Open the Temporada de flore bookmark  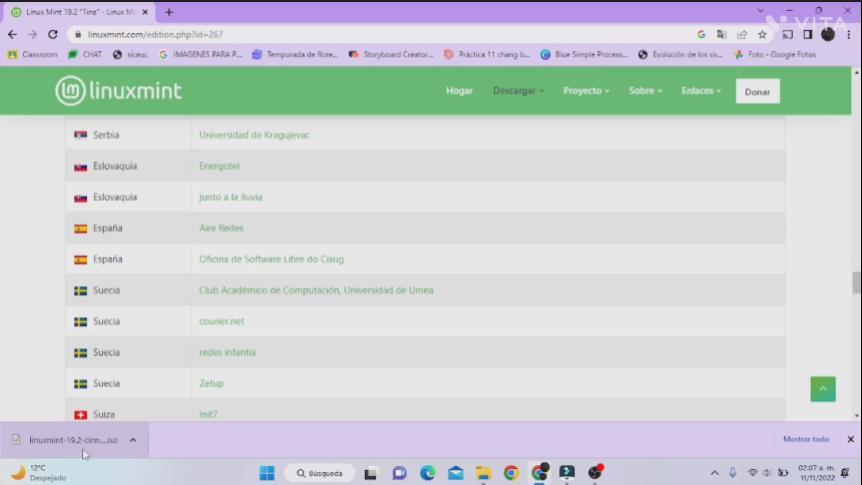point(295,54)
